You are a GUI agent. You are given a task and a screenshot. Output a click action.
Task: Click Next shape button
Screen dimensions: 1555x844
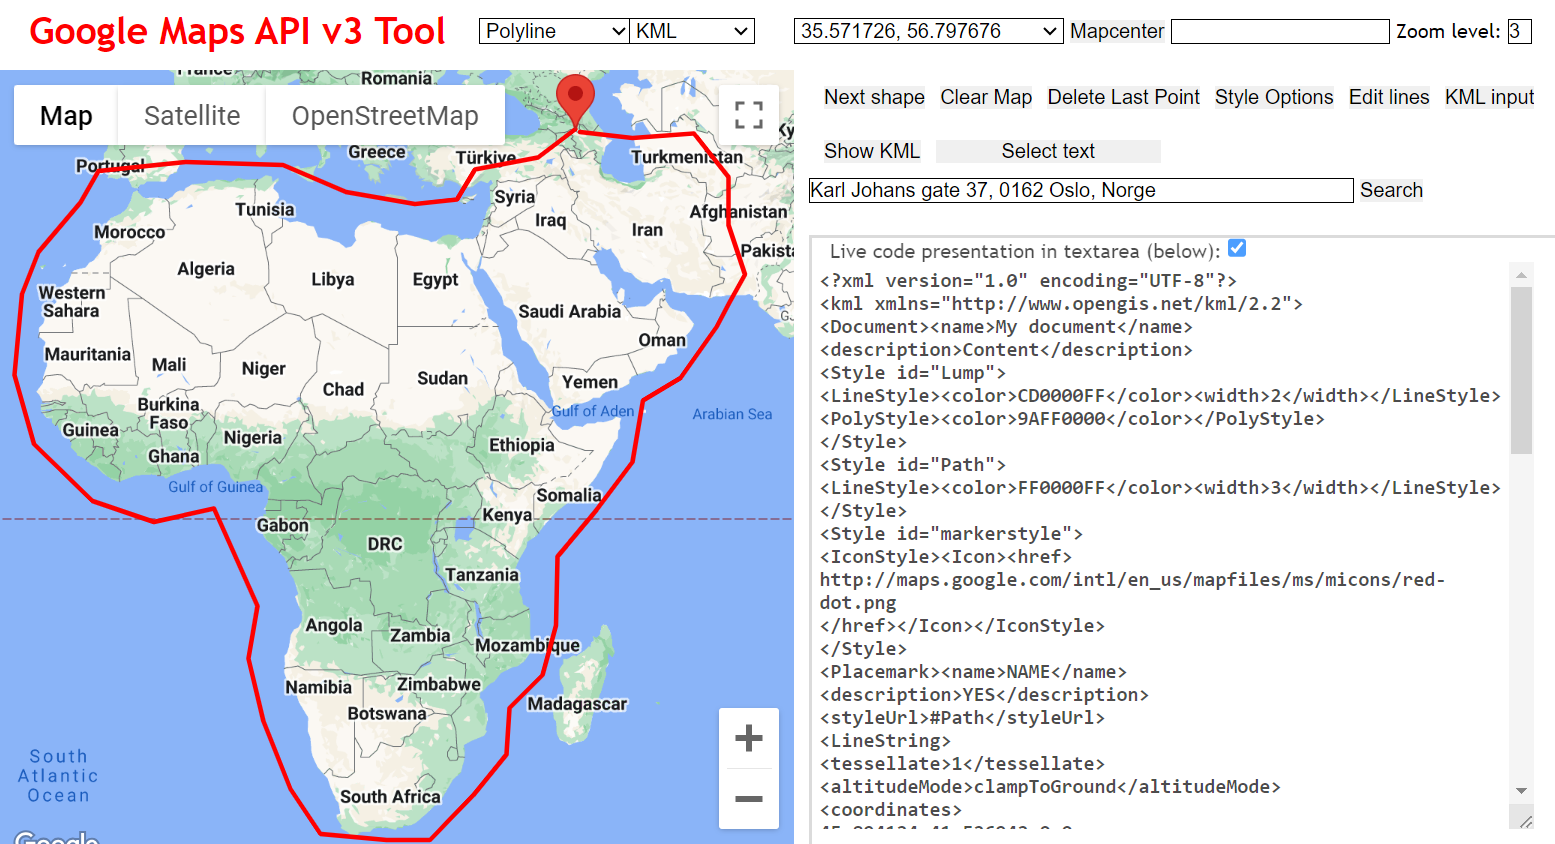pos(874,97)
